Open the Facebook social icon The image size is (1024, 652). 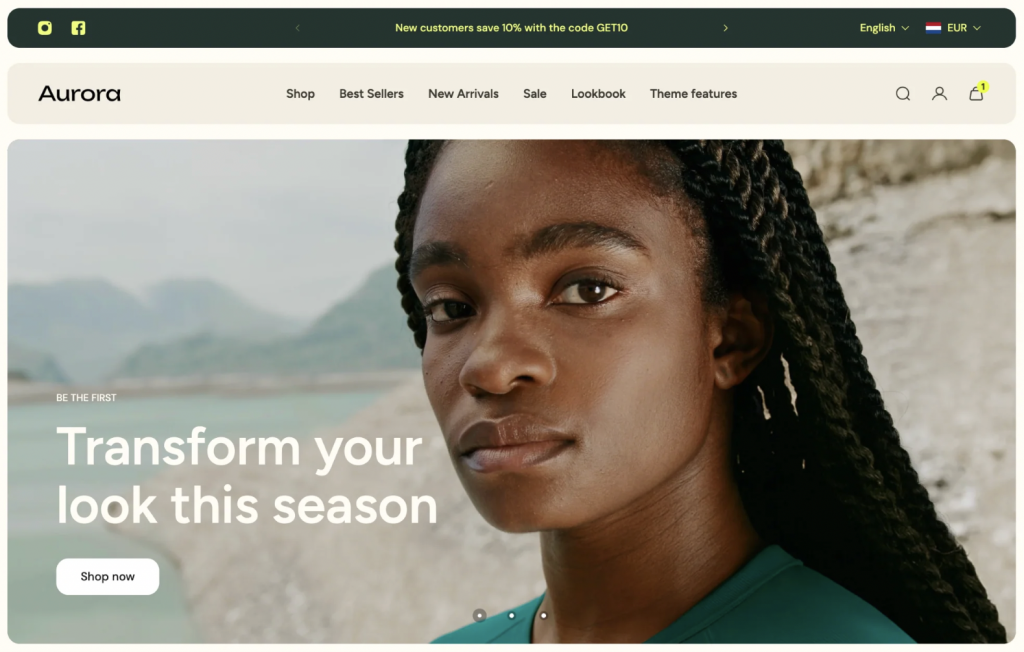pos(78,28)
